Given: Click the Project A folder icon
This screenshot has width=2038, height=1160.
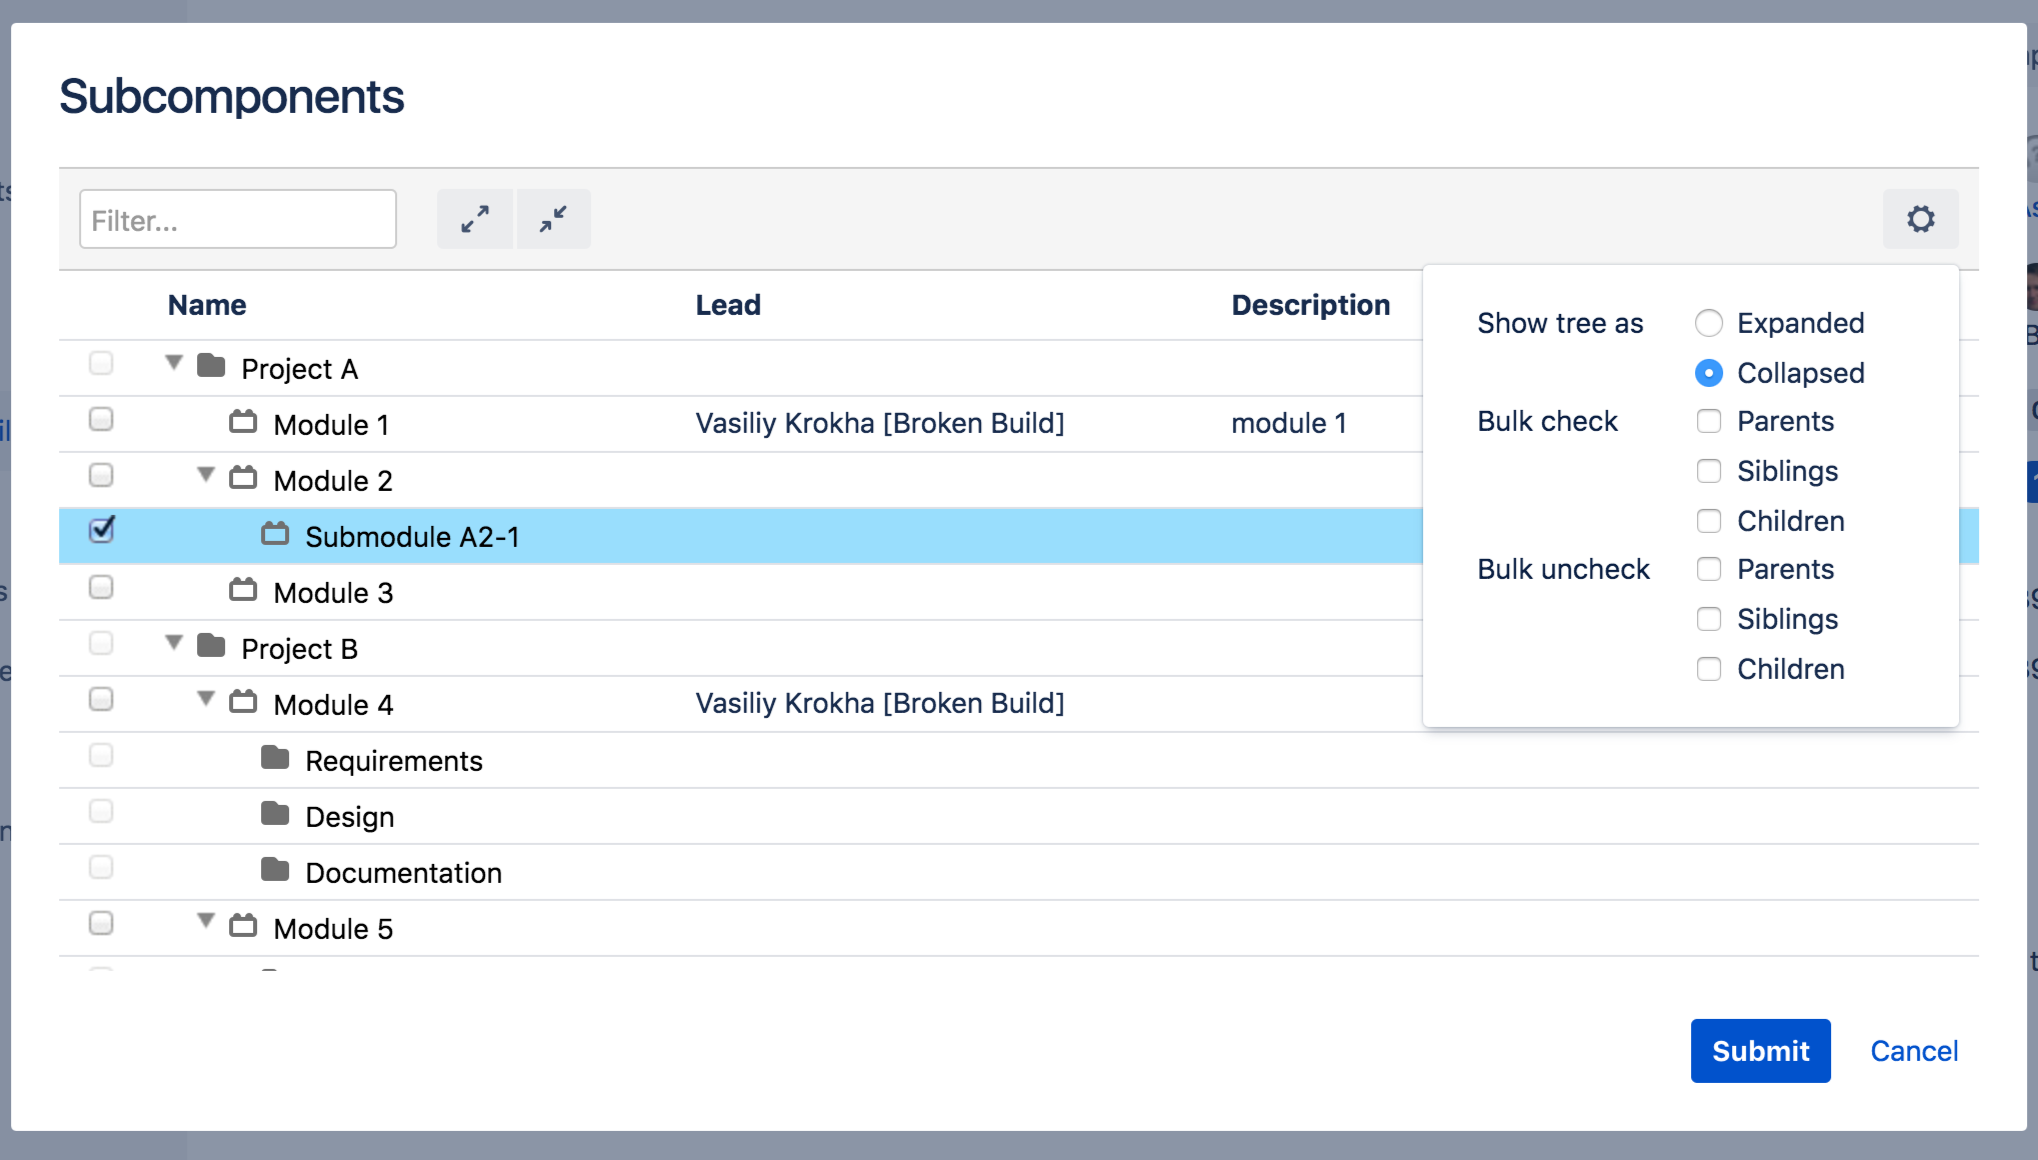Looking at the screenshot, I should [x=211, y=366].
